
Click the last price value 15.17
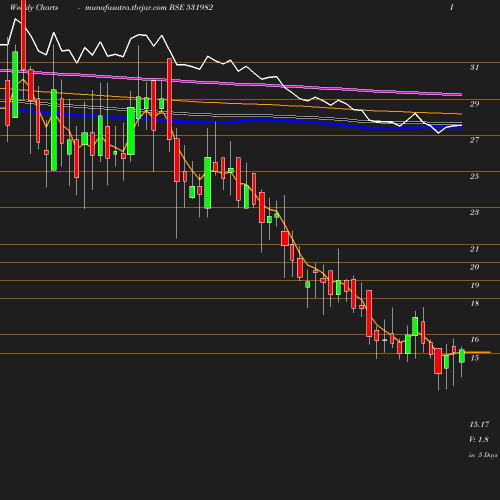pyautogui.click(x=479, y=424)
